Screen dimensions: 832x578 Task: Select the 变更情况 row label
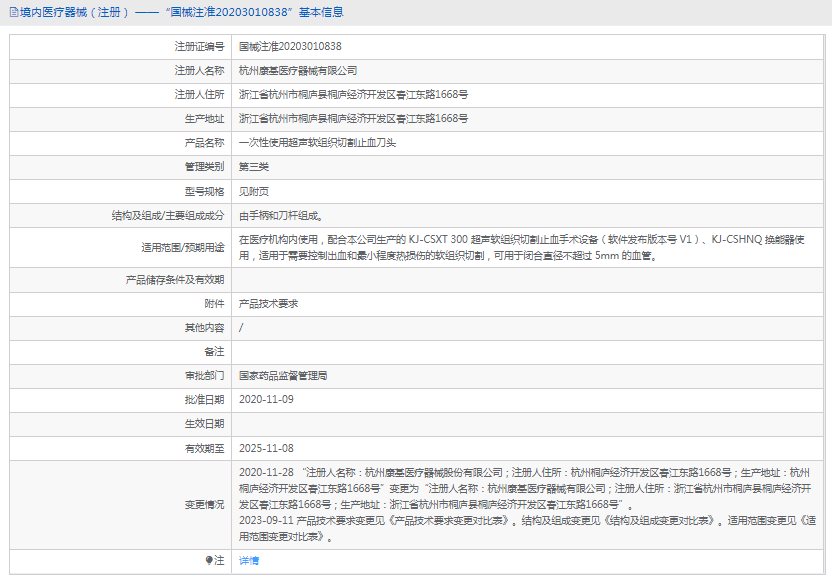204,505
